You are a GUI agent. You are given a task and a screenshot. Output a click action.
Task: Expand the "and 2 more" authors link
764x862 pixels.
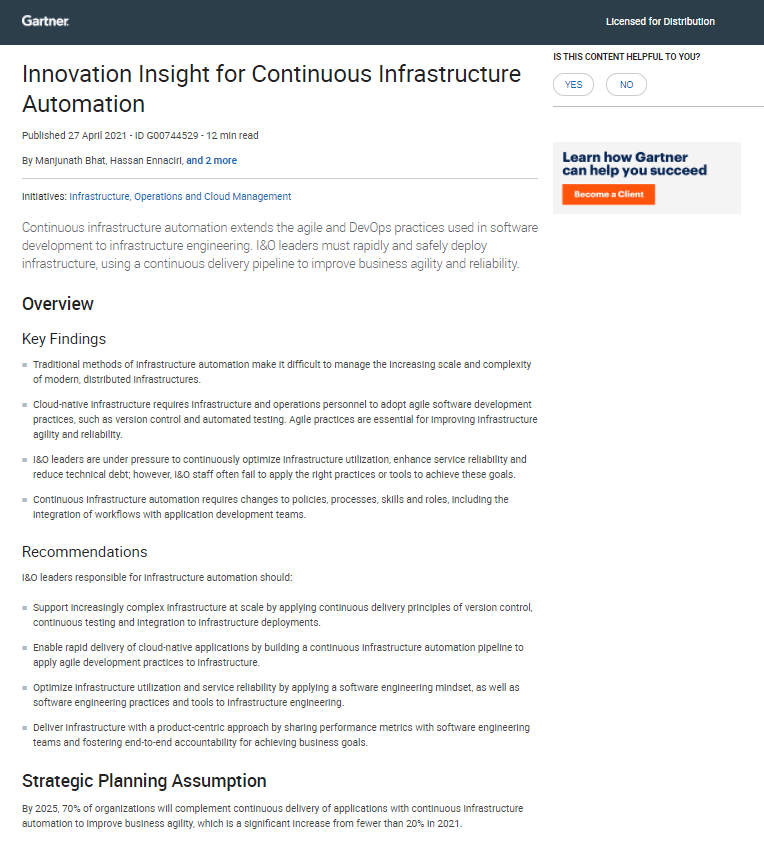(211, 160)
